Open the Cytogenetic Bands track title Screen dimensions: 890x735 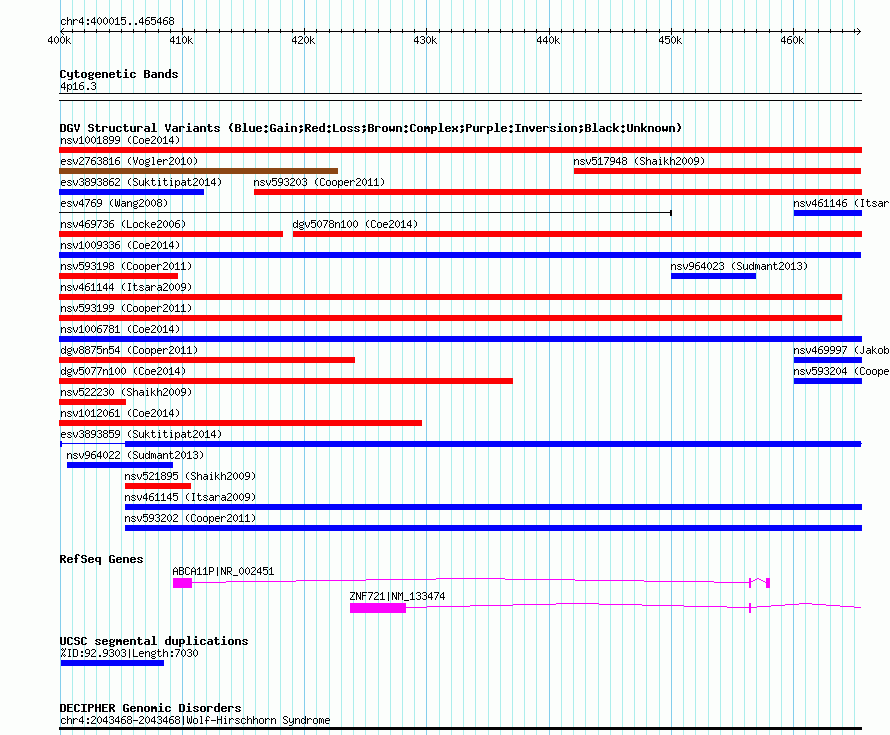tap(119, 74)
